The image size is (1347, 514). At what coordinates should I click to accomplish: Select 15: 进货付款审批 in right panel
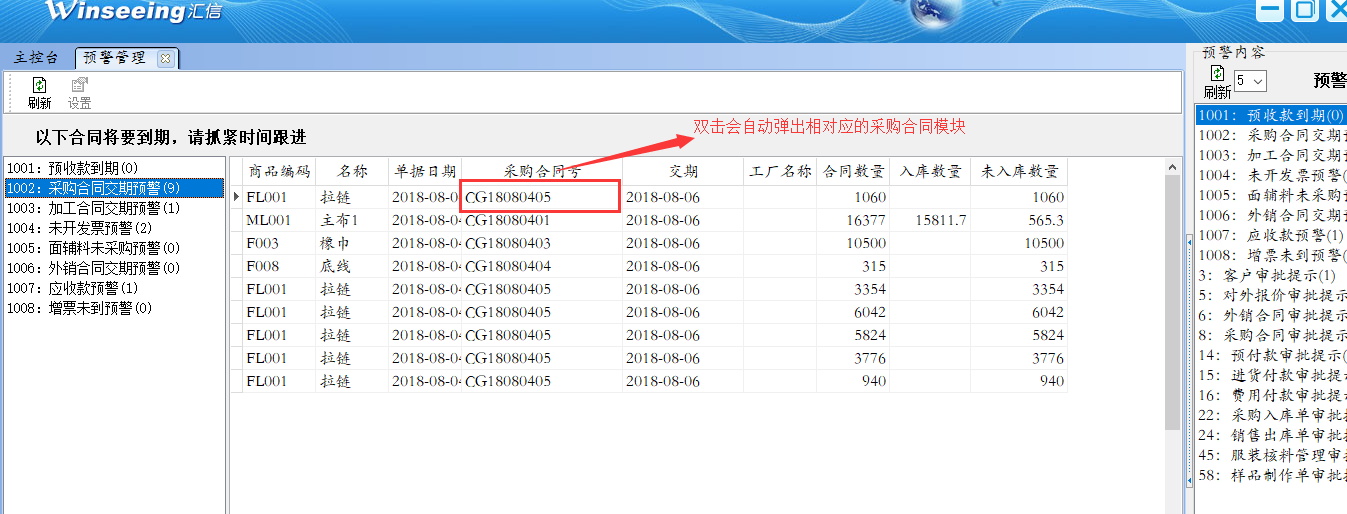click(x=1271, y=375)
